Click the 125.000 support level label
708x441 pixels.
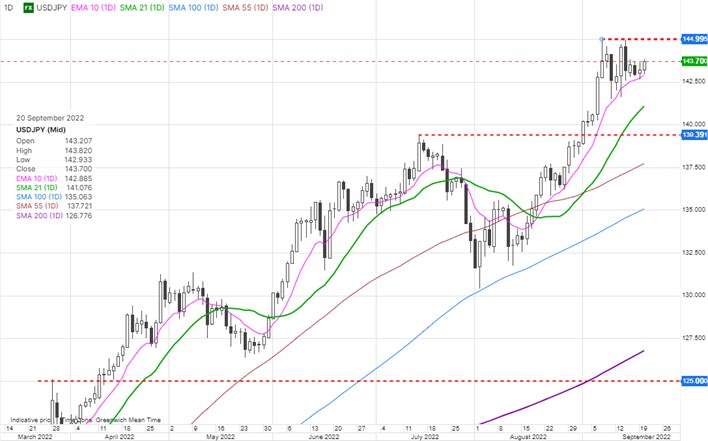tap(694, 381)
